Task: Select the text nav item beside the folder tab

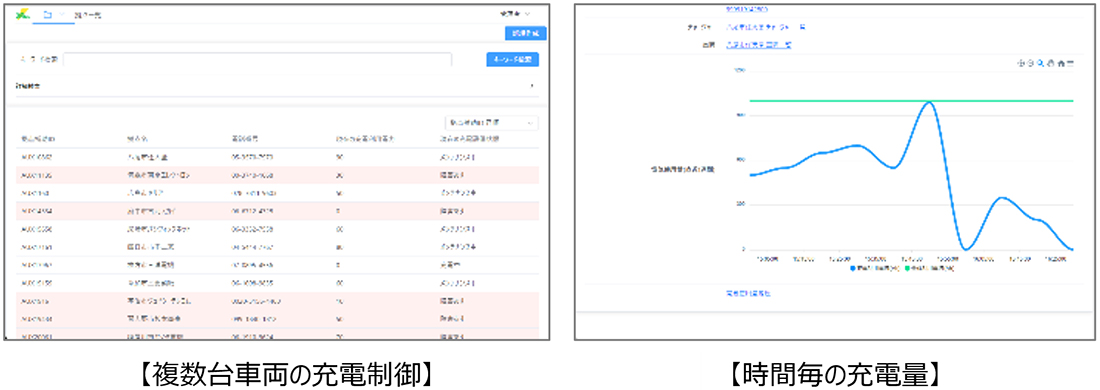Action: (87, 15)
